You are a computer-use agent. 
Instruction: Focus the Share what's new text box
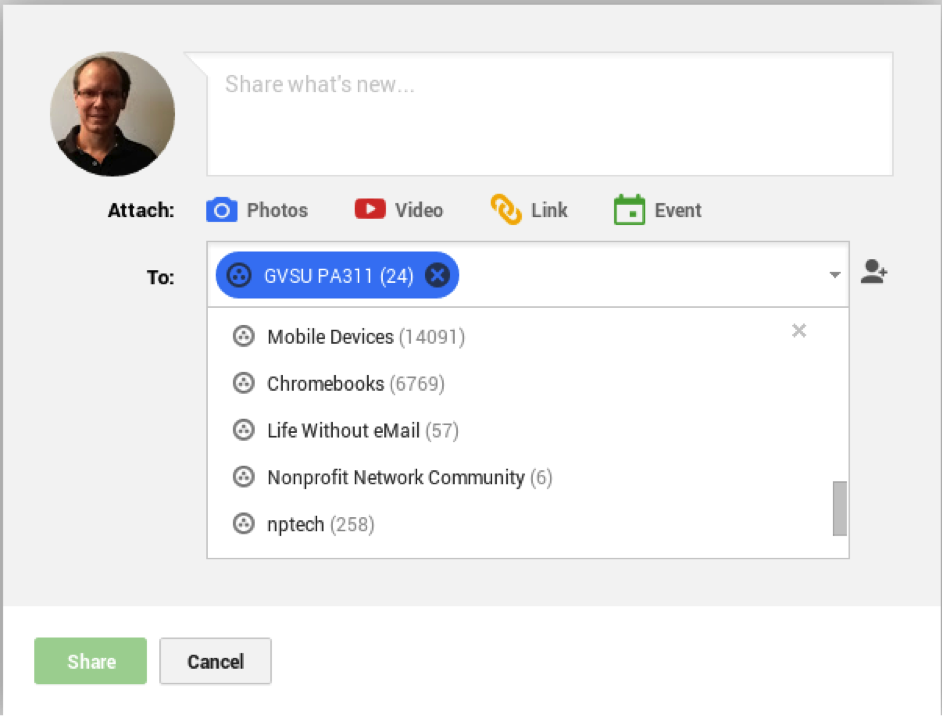(549, 115)
